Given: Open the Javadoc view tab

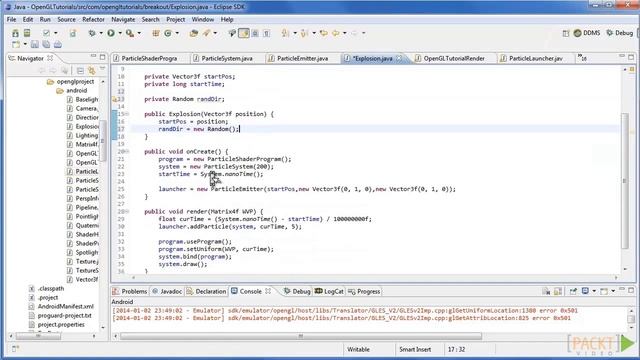Looking at the screenshot, I should click(167, 291).
